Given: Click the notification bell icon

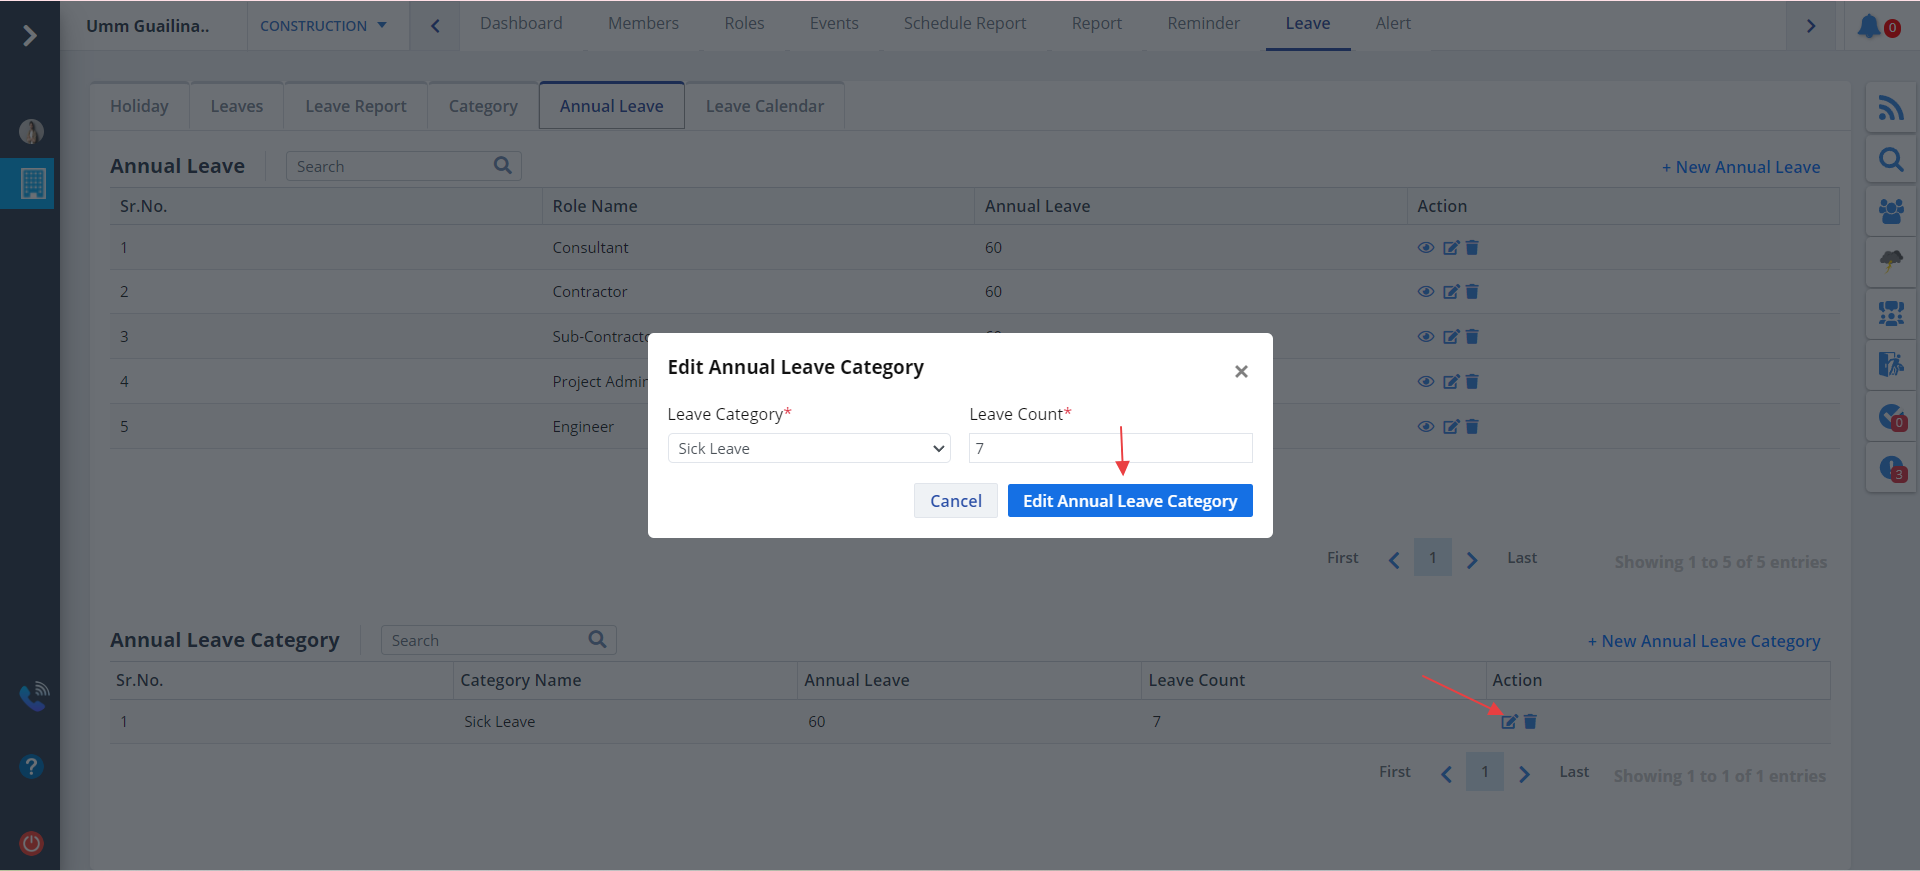Looking at the screenshot, I should click(1868, 26).
